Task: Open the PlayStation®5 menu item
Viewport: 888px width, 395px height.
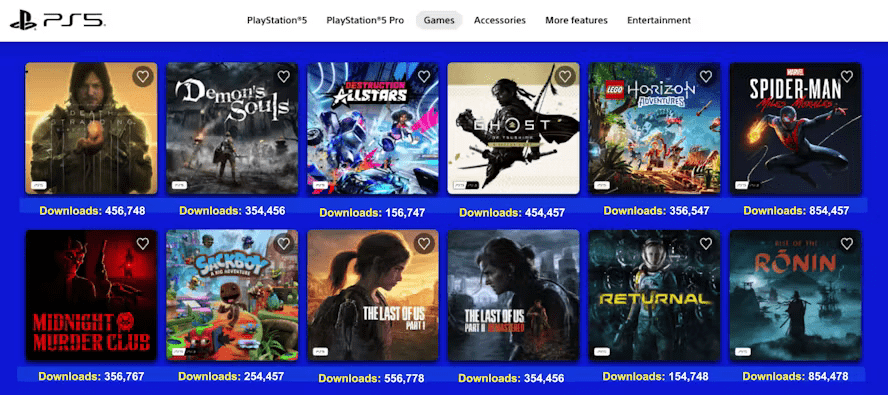Action: pos(277,20)
